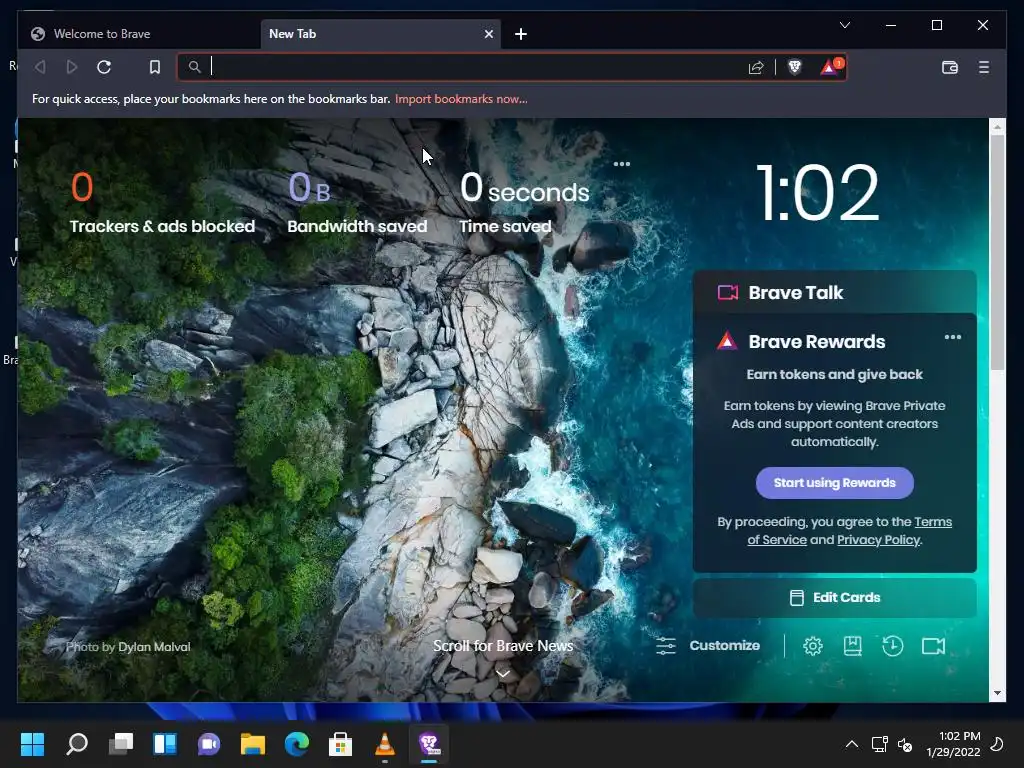
Task: Click the Customize button
Action: coord(708,646)
